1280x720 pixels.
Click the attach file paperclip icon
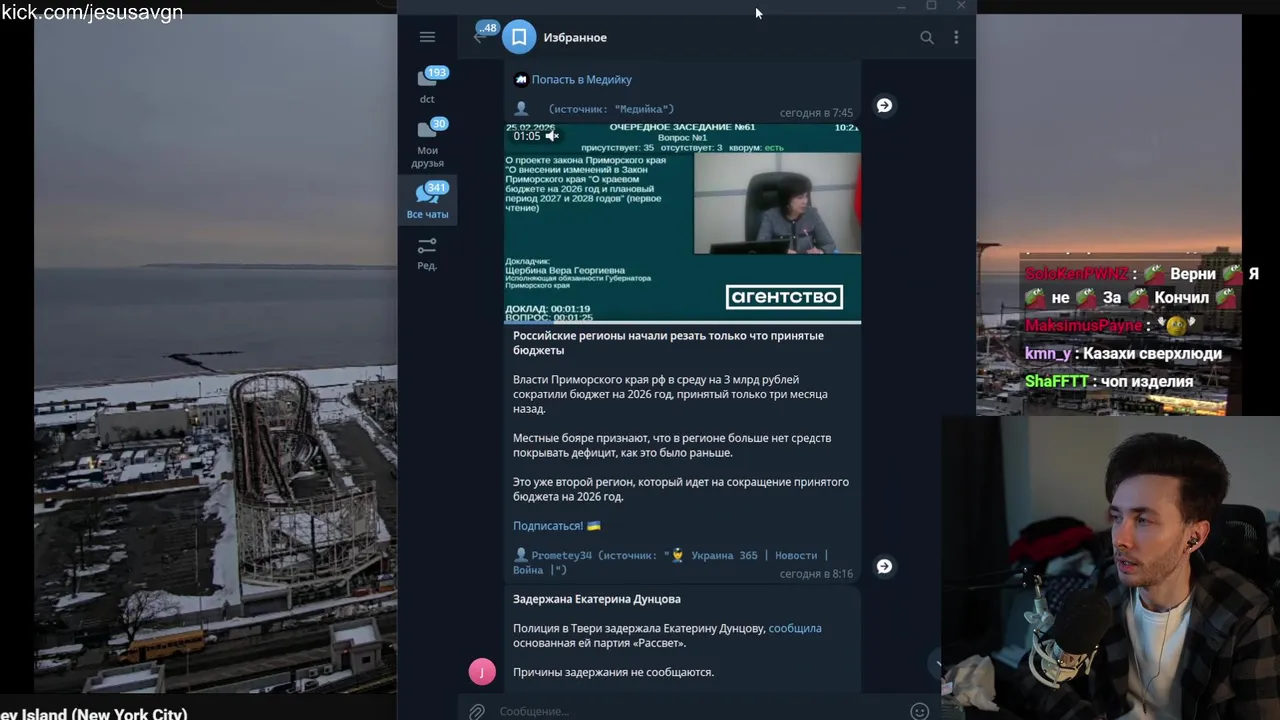477,711
